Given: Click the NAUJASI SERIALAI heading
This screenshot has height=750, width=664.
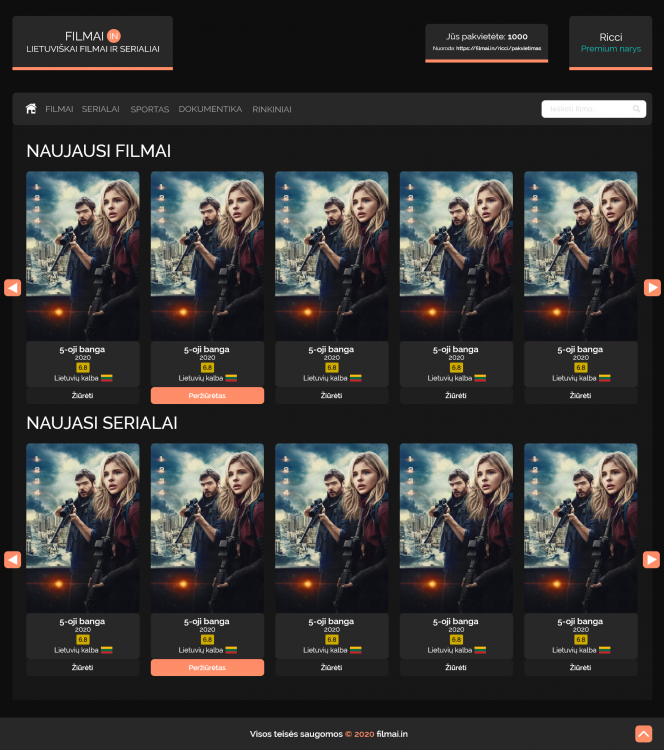Looking at the screenshot, I should coord(102,423).
